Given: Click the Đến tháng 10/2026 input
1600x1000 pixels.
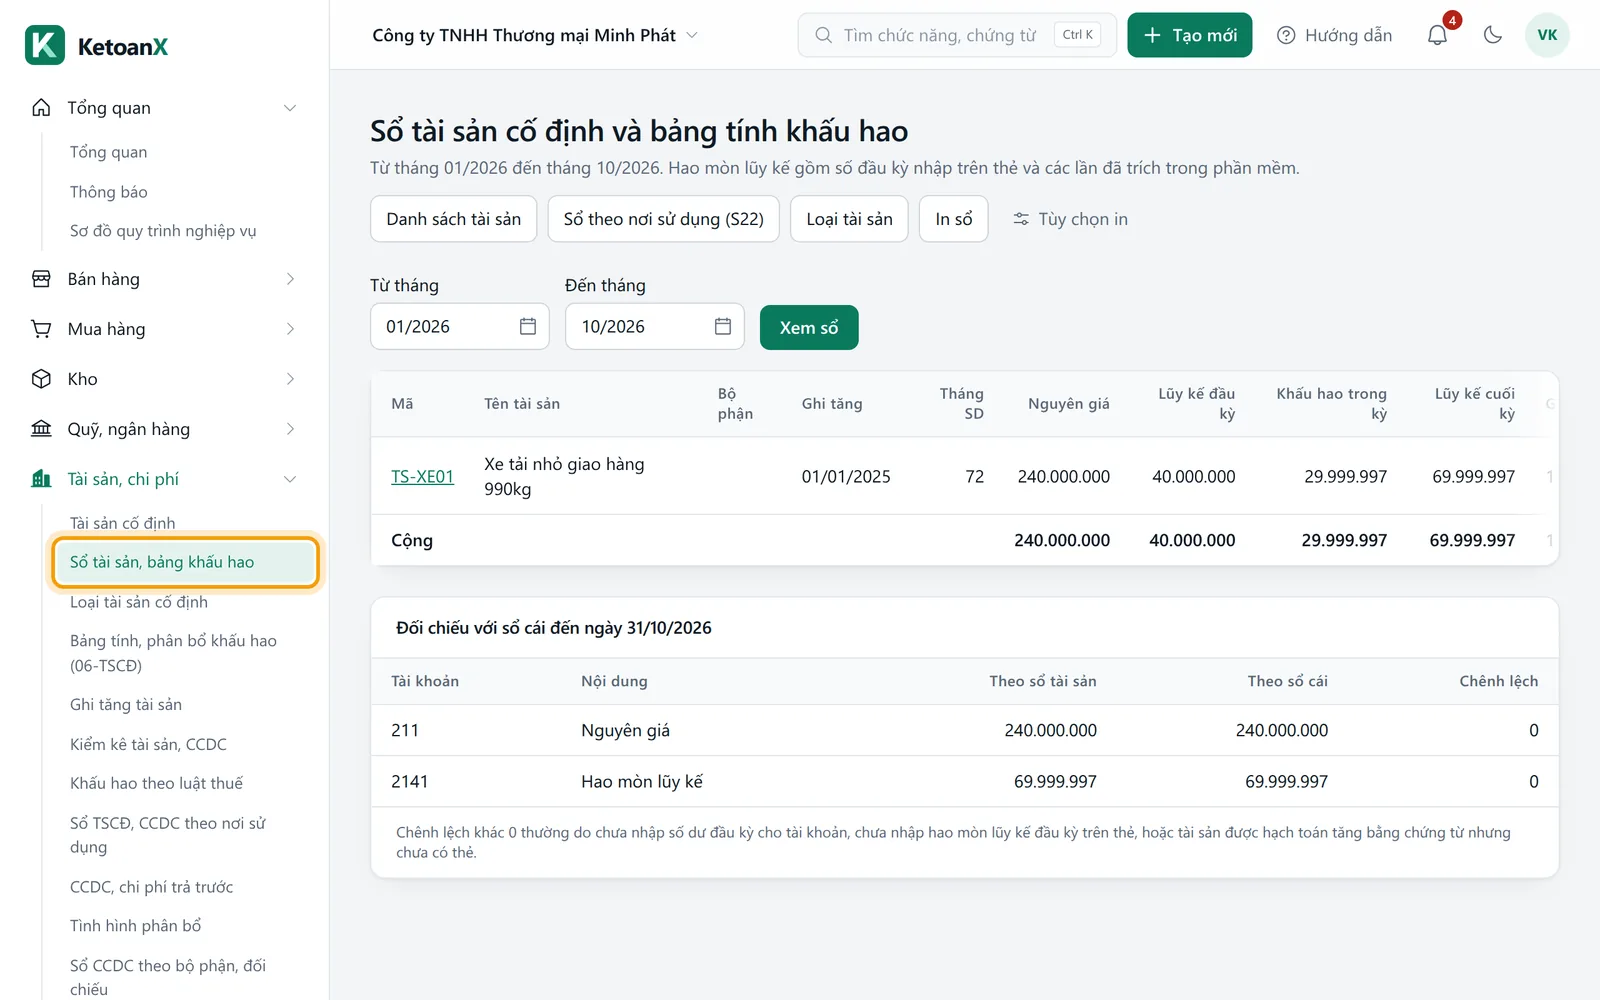Looking at the screenshot, I should pyautogui.click(x=655, y=326).
